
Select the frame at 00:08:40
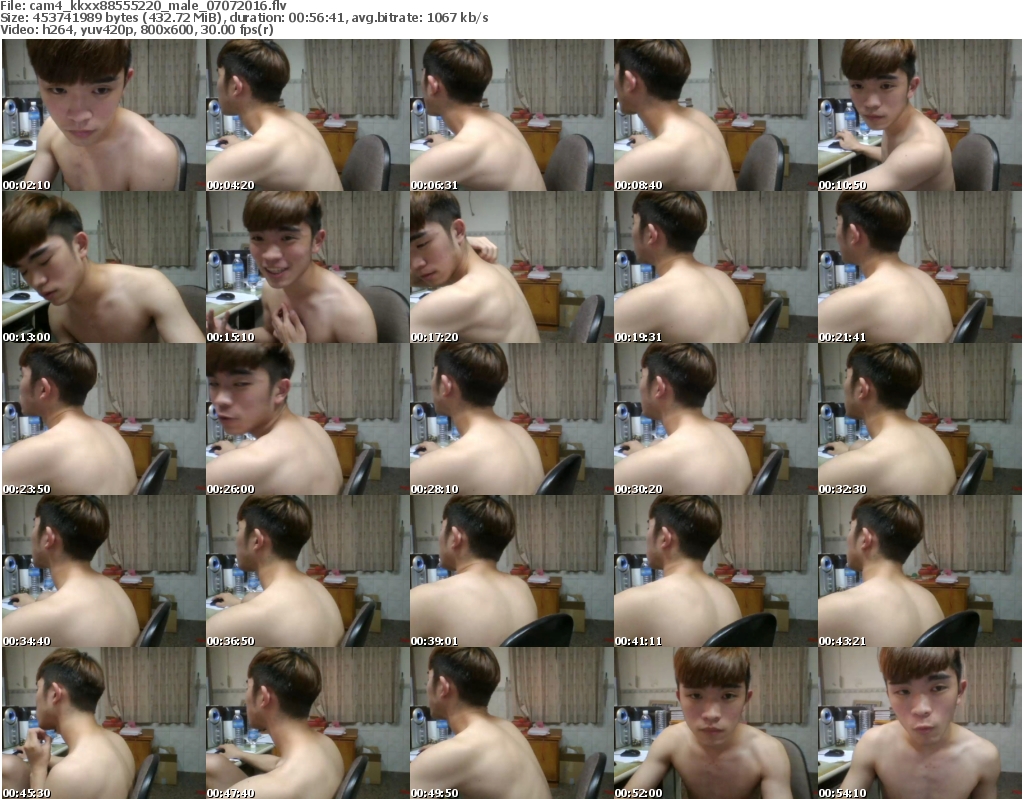tap(715, 115)
